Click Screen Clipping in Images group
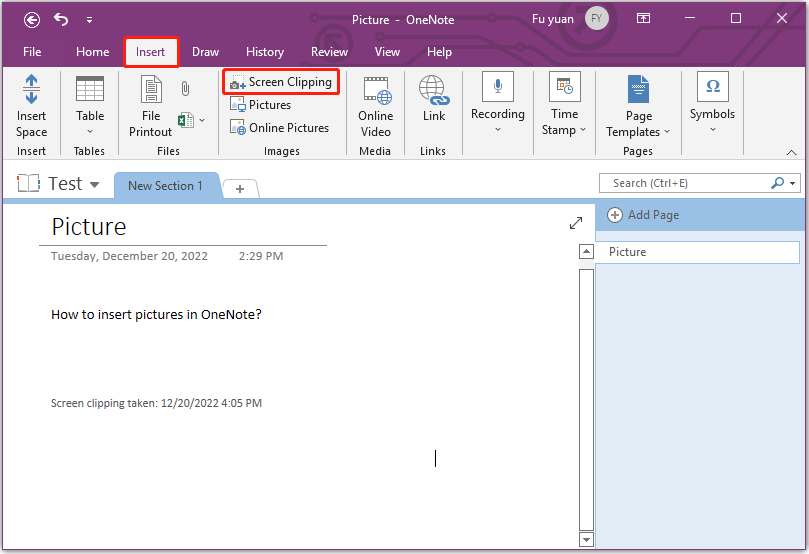 pos(281,82)
